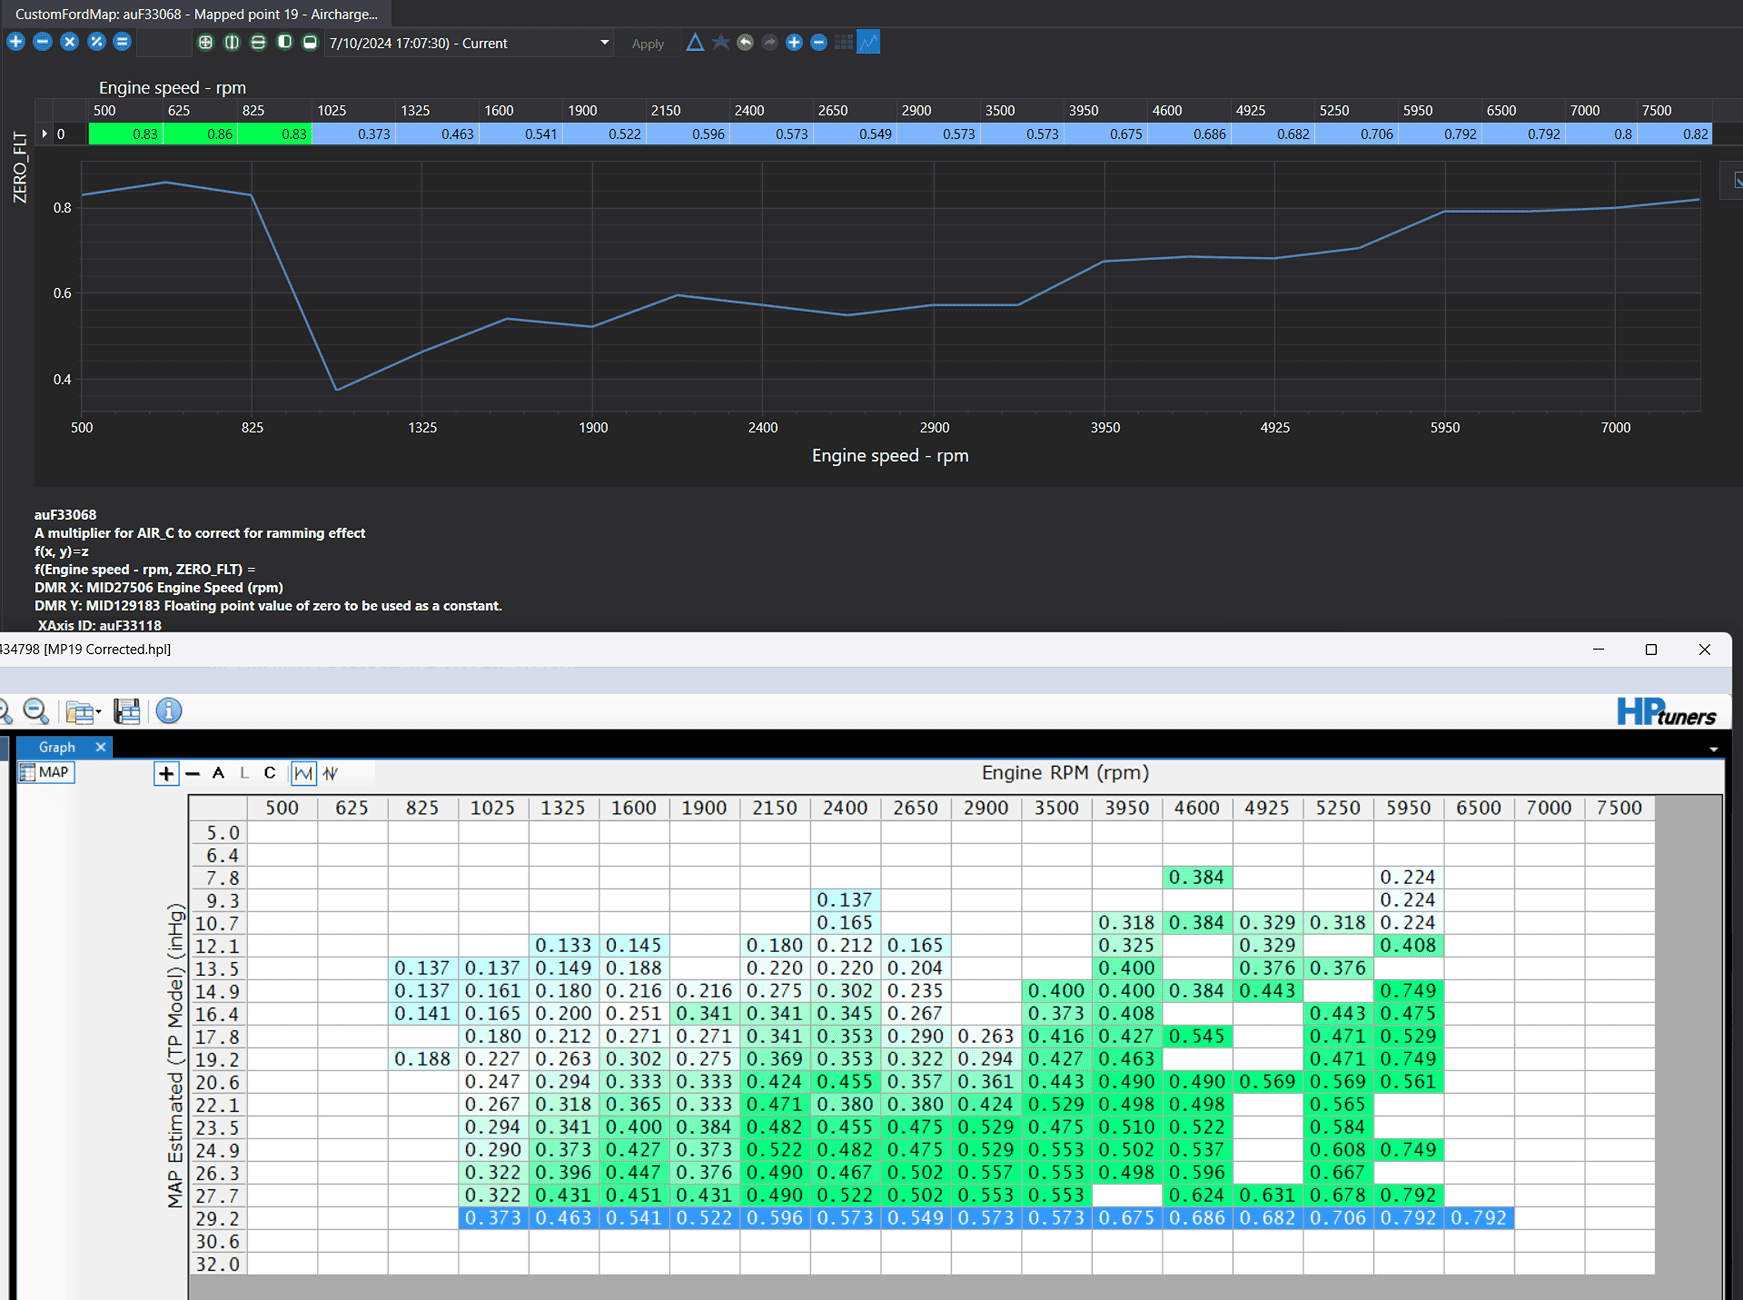Open the panel options arrow at right of Graph tab bar
Screen dimensions: 1743x1300
(1713, 749)
